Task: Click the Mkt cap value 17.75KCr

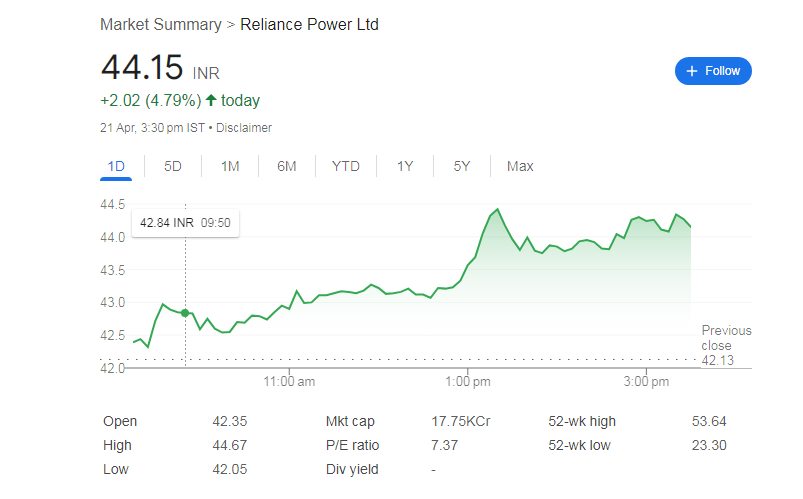Action: coord(461,421)
